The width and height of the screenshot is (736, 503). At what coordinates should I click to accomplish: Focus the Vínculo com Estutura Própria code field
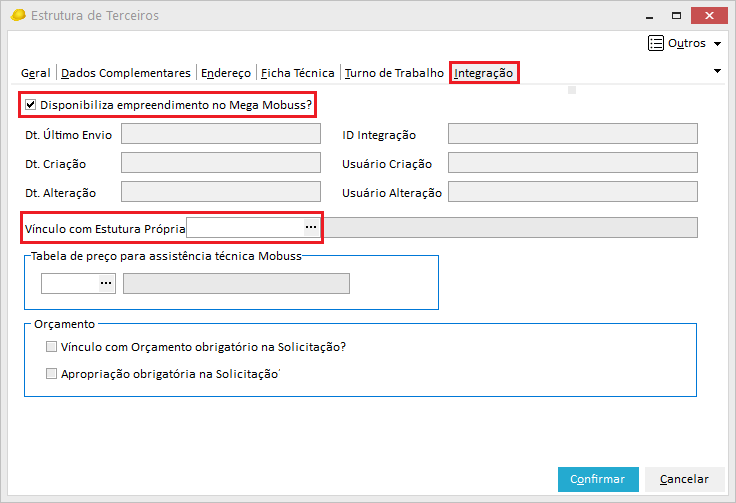coord(245,228)
